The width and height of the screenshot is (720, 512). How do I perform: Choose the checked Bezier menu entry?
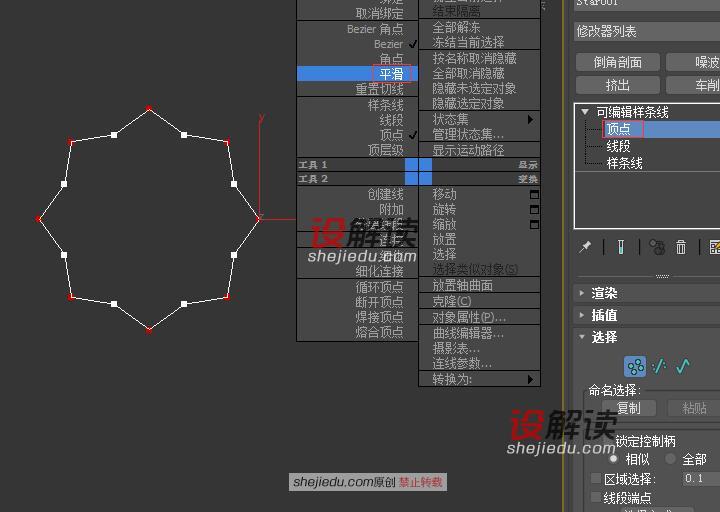click(x=388, y=44)
